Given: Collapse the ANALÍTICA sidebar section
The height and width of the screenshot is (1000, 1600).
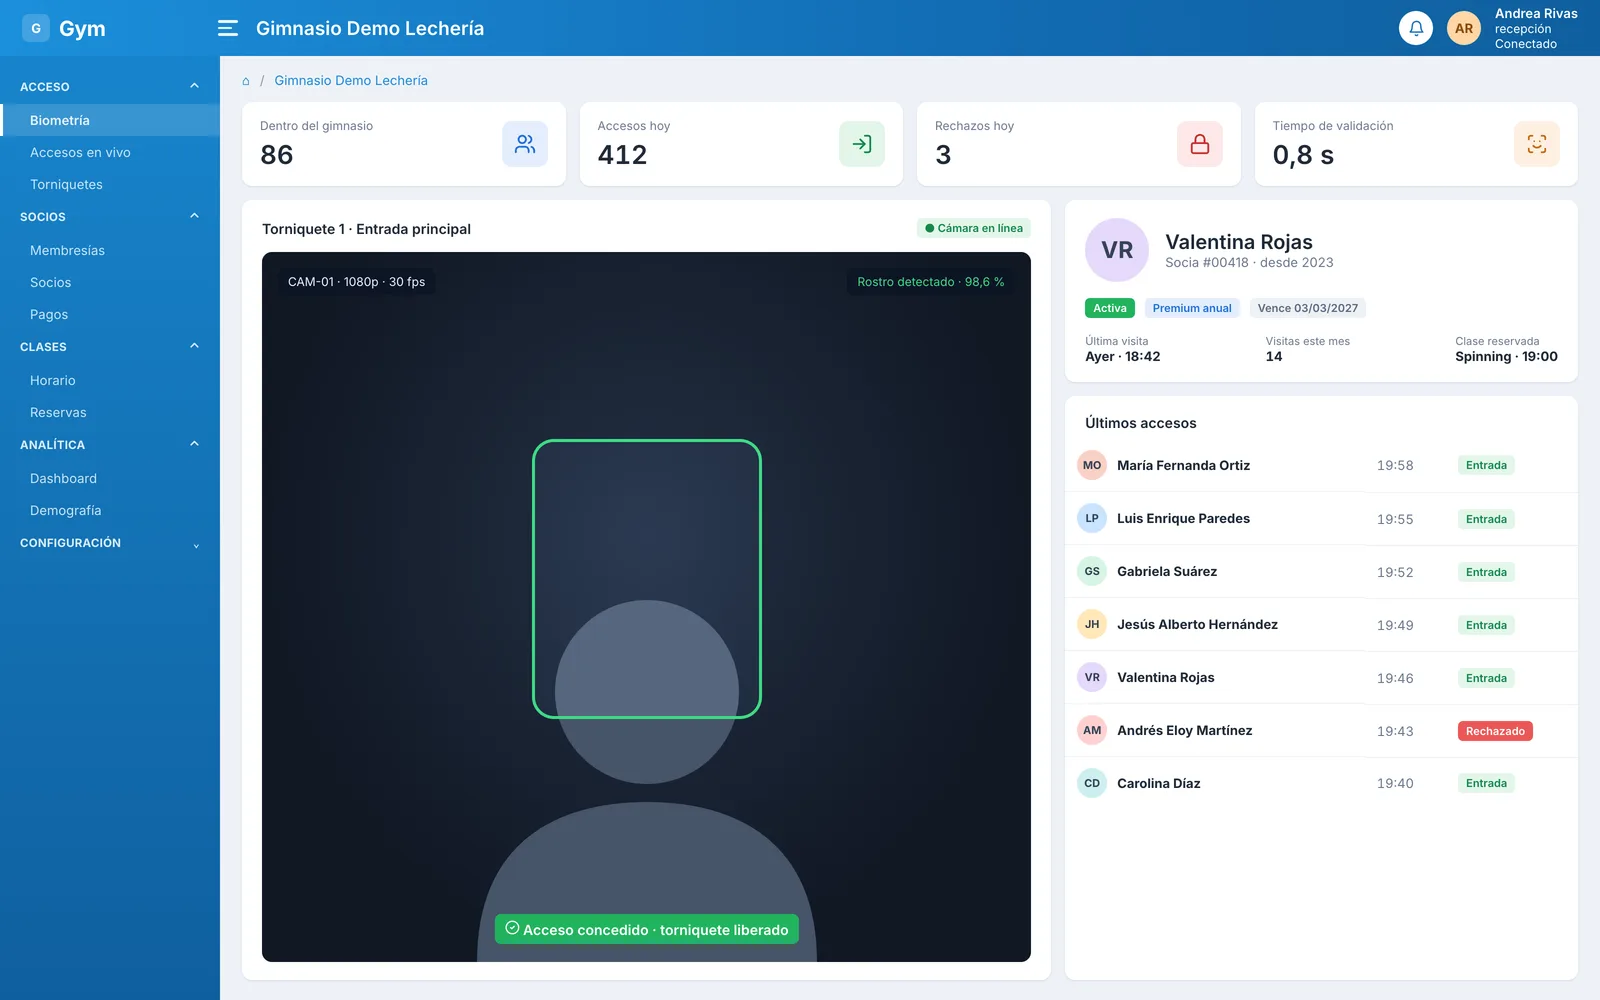Looking at the screenshot, I should [110, 445].
